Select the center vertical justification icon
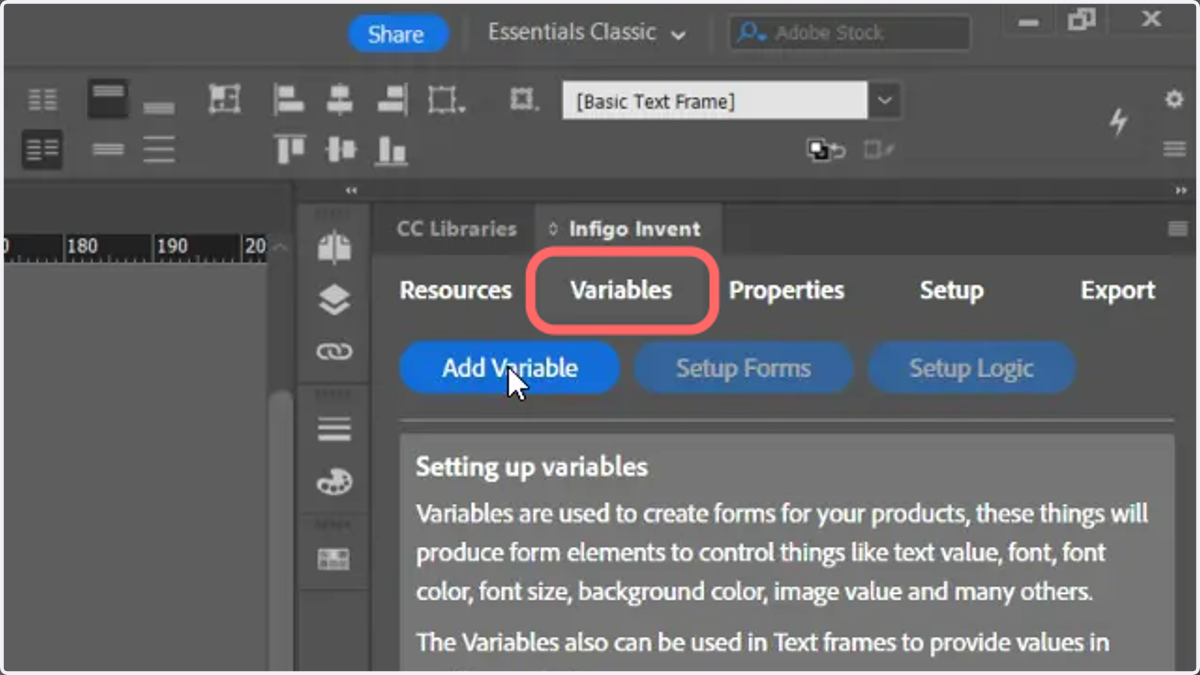Image resolution: width=1200 pixels, height=675 pixels. coord(108,150)
